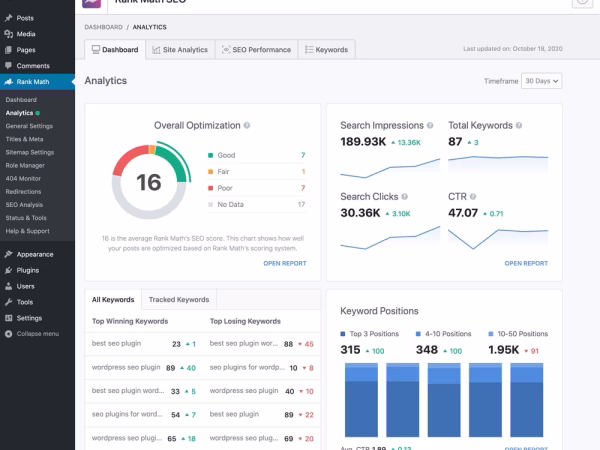The image size is (600, 450).
Task: Click winning keyword 'wordpress seo plugin' with 89
Action: tap(144, 368)
